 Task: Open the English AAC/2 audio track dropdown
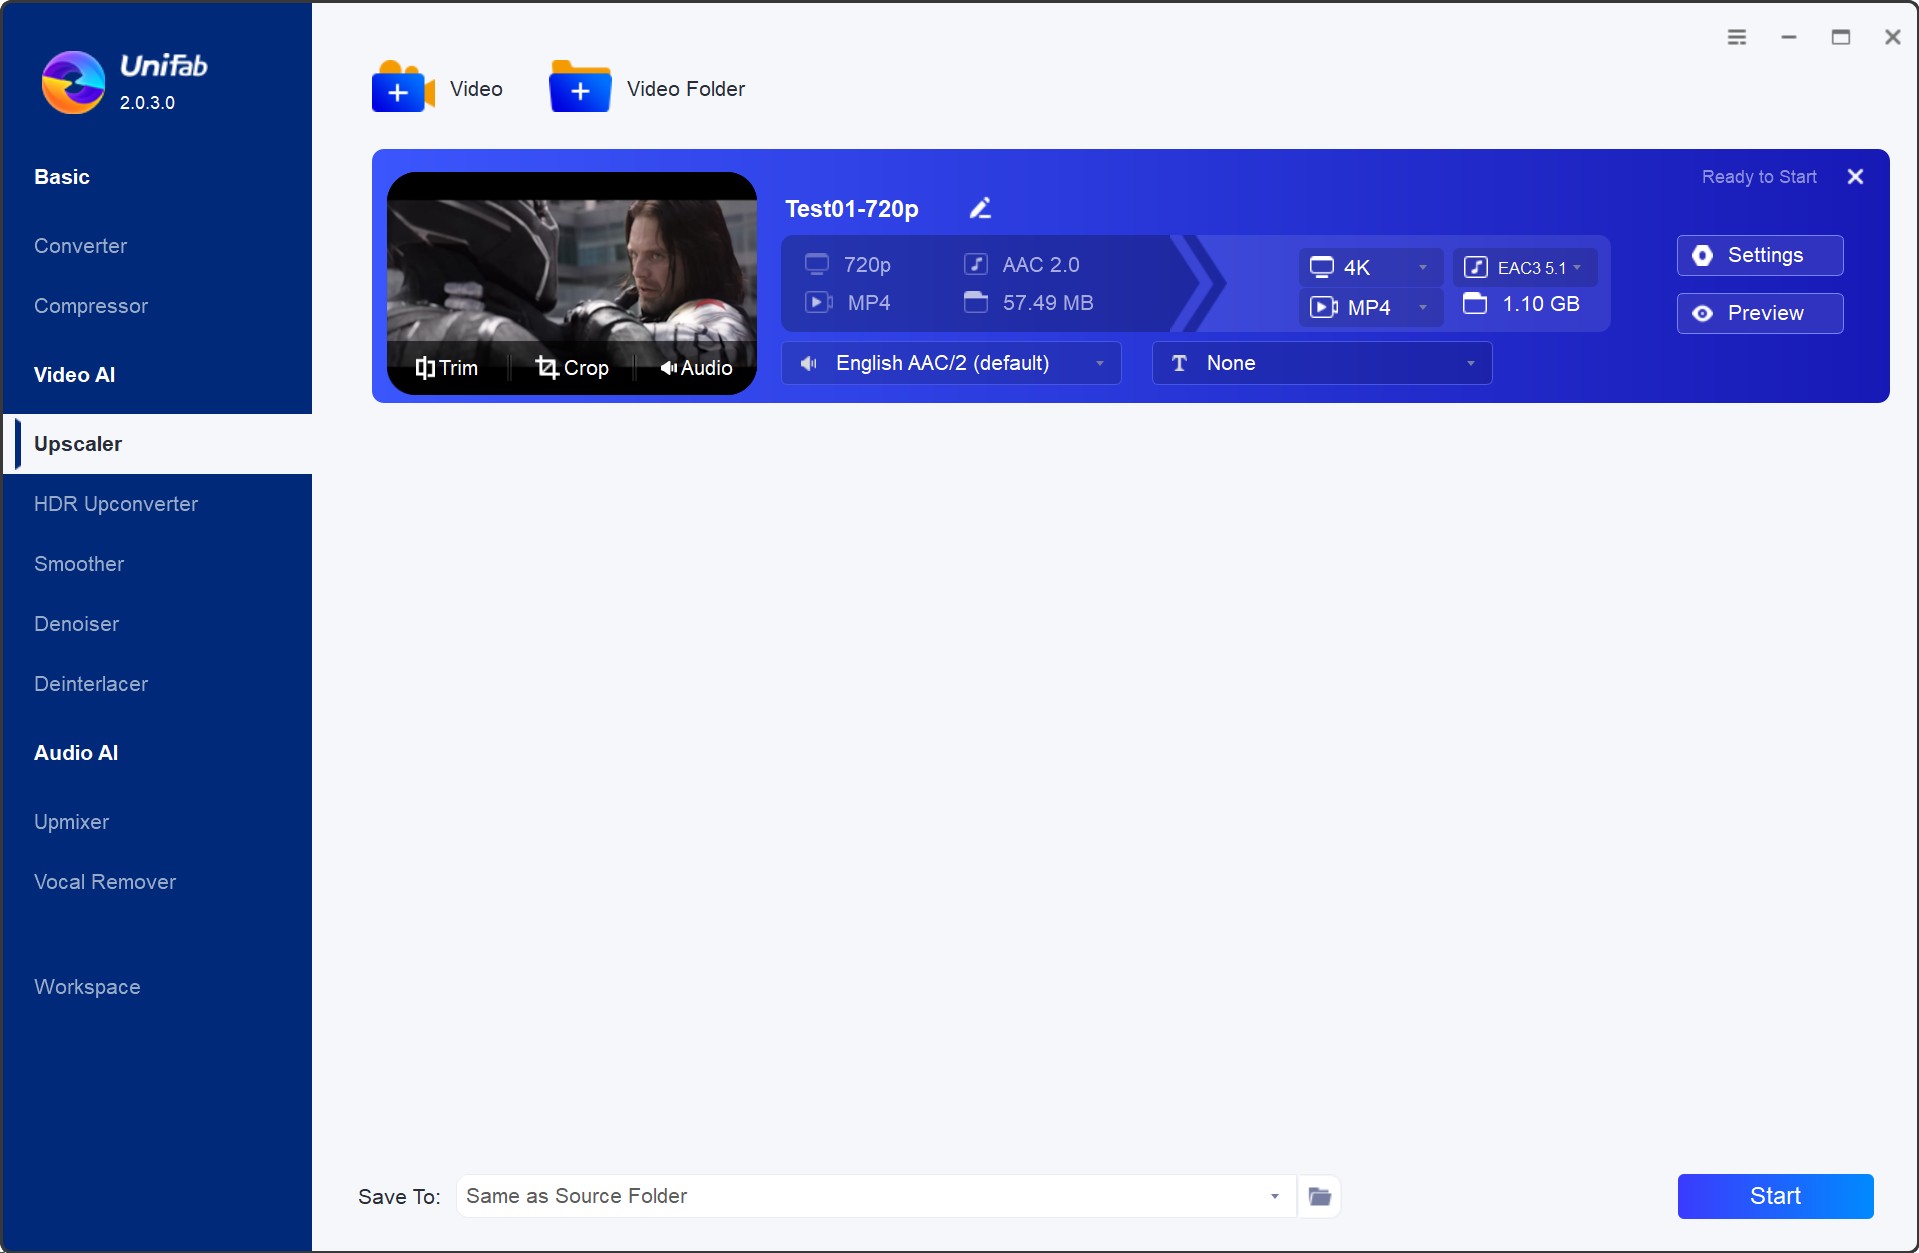coord(951,363)
